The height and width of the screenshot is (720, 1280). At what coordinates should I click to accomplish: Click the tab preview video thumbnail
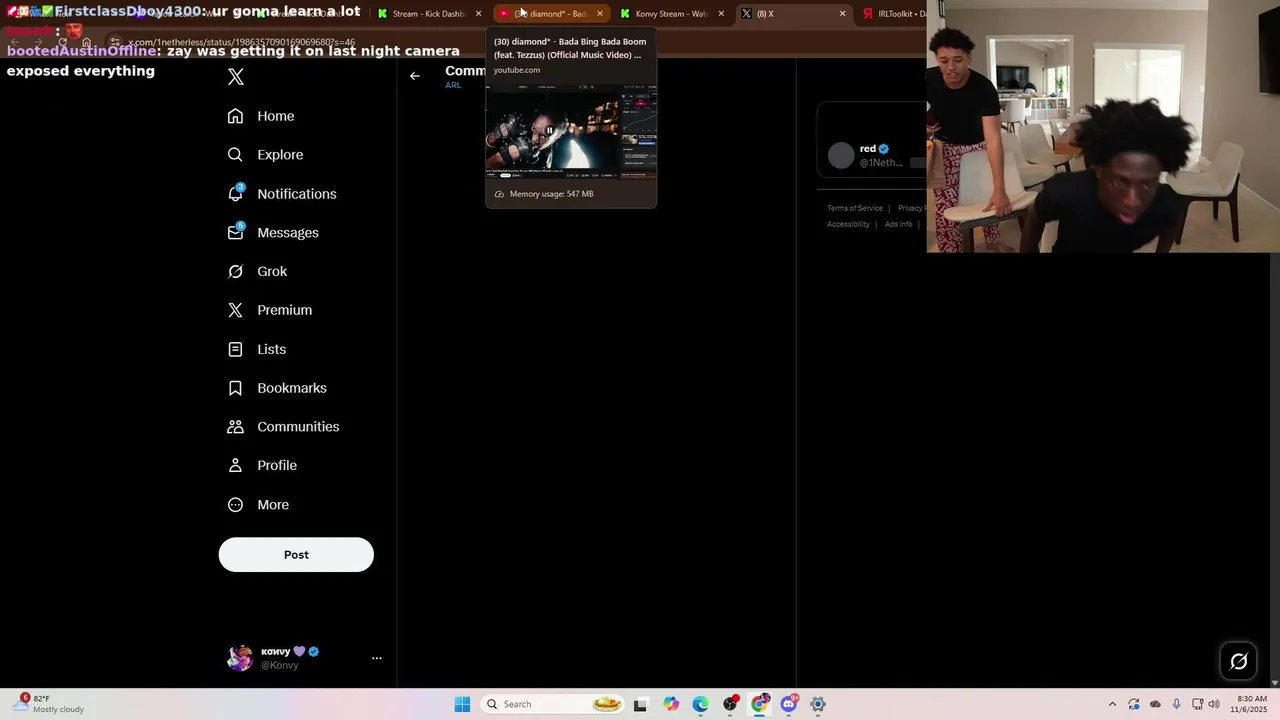pyautogui.click(x=571, y=130)
